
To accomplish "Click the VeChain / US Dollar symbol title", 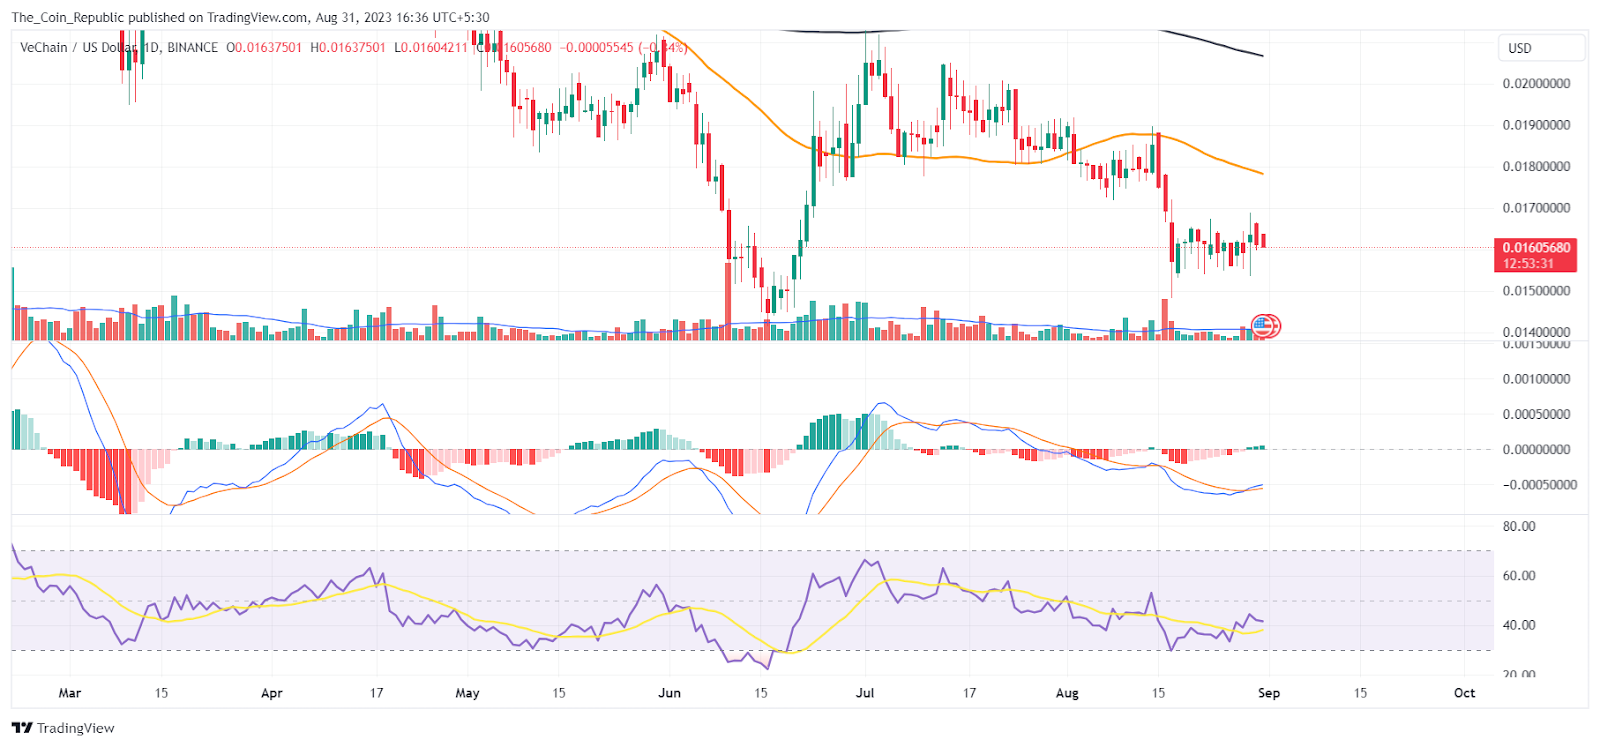I will coord(80,47).
